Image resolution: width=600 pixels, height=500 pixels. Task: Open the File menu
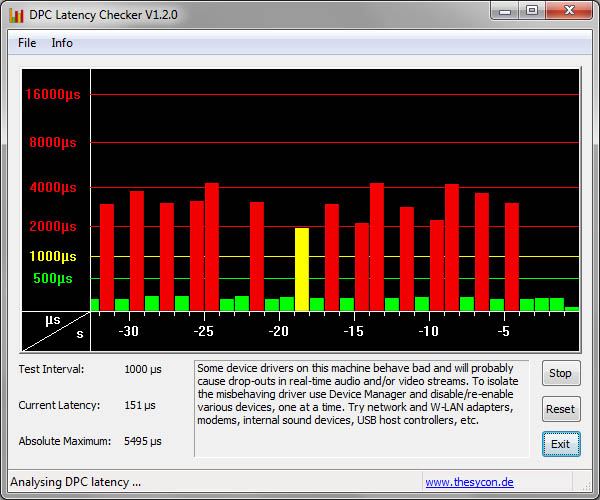point(27,43)
